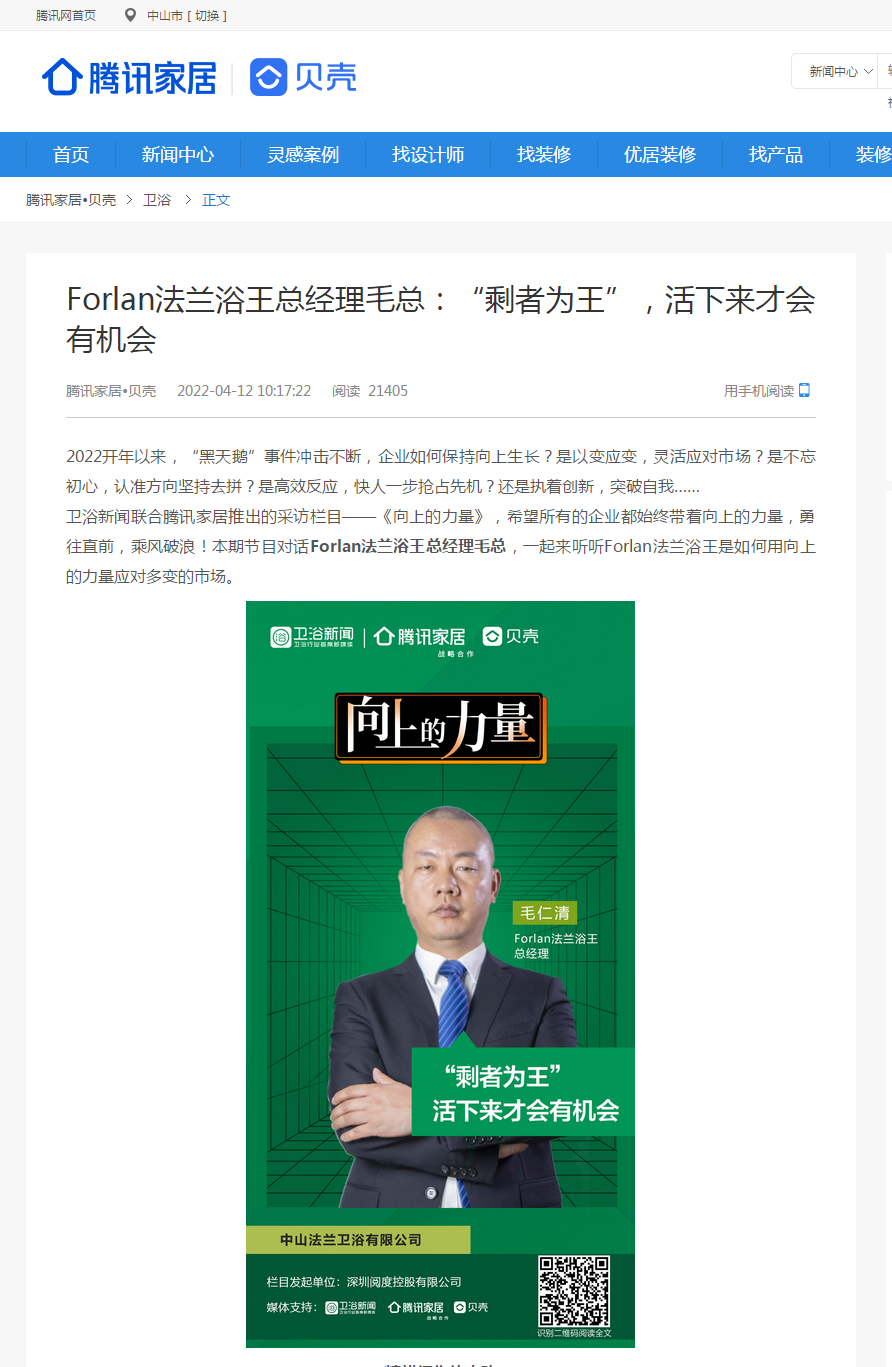Image resolution: width=892 pixels, height=1367 pixels.
Task: Select the 找设计师 menu item
Action: pos(428,154)
